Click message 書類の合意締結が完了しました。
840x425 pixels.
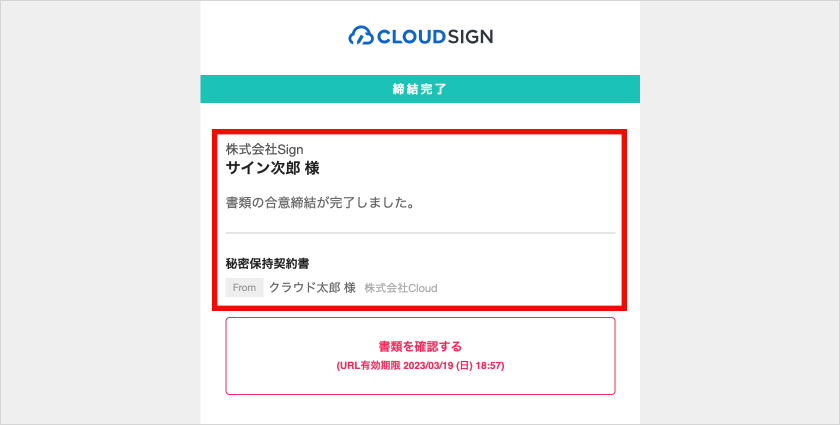(x=320, y=204)
